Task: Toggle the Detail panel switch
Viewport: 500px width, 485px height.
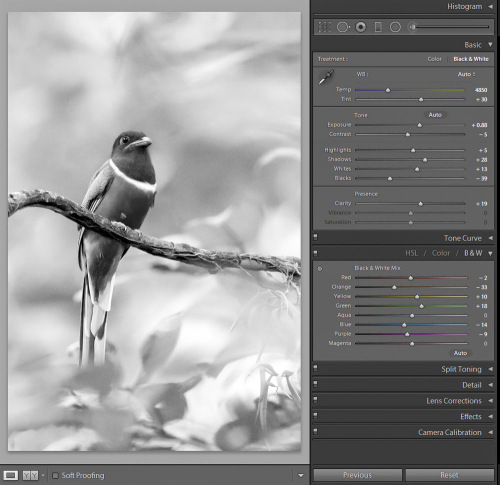Action: (x=315, y=384)
